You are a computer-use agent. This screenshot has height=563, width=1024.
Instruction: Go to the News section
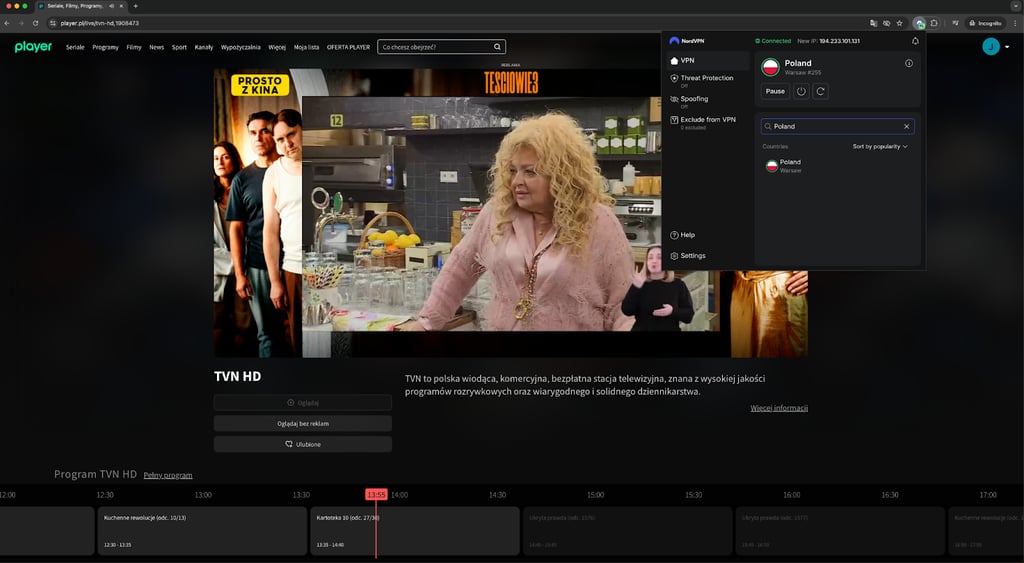point(157,47)
